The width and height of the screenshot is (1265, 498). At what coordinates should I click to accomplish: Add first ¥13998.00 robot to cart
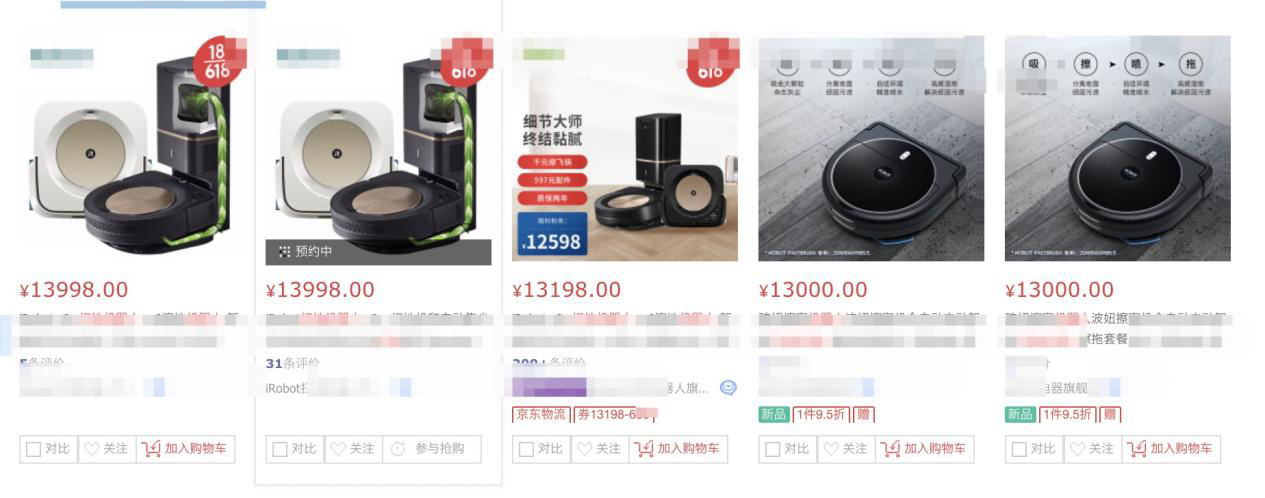pyautogui.click(x=185, y=449)
